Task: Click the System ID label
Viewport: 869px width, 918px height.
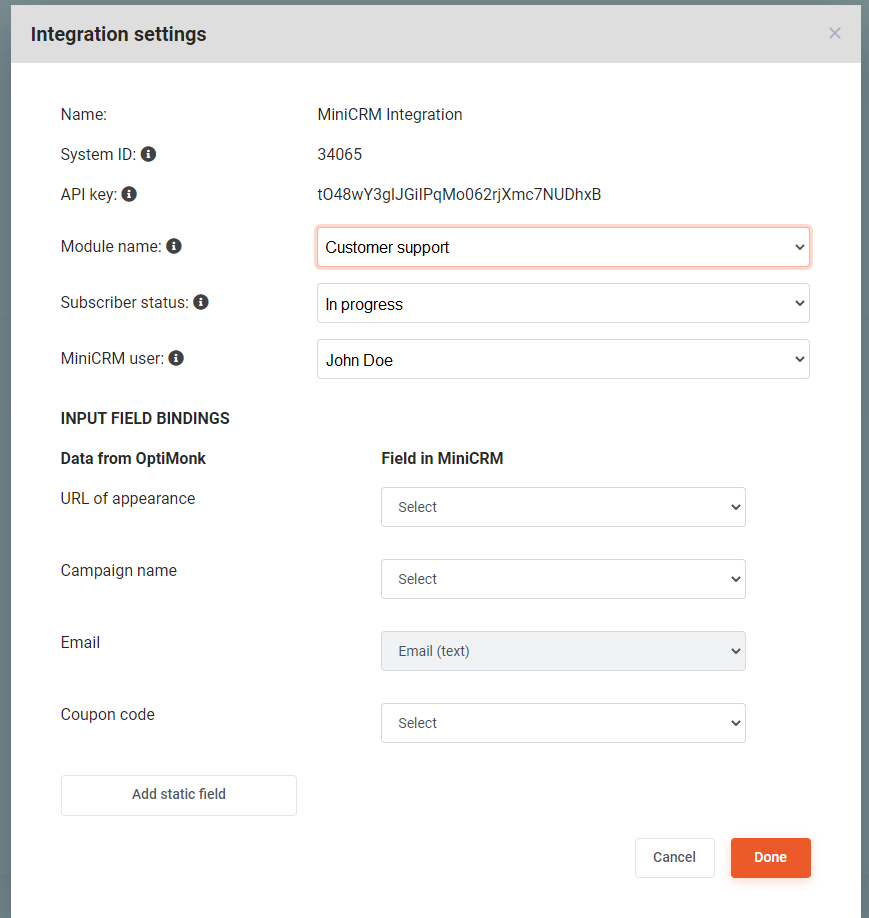Action: point(98,155)
